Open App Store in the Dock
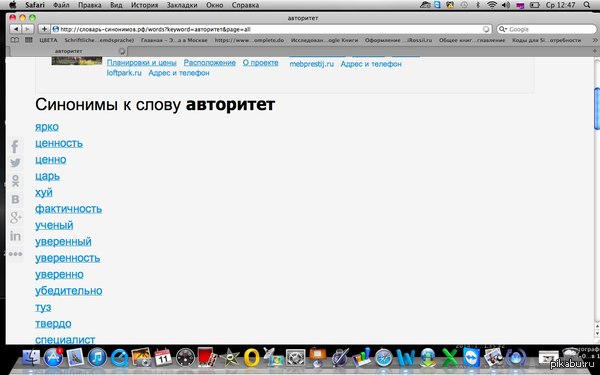This screenshot has width=600, height=375. 53,358
